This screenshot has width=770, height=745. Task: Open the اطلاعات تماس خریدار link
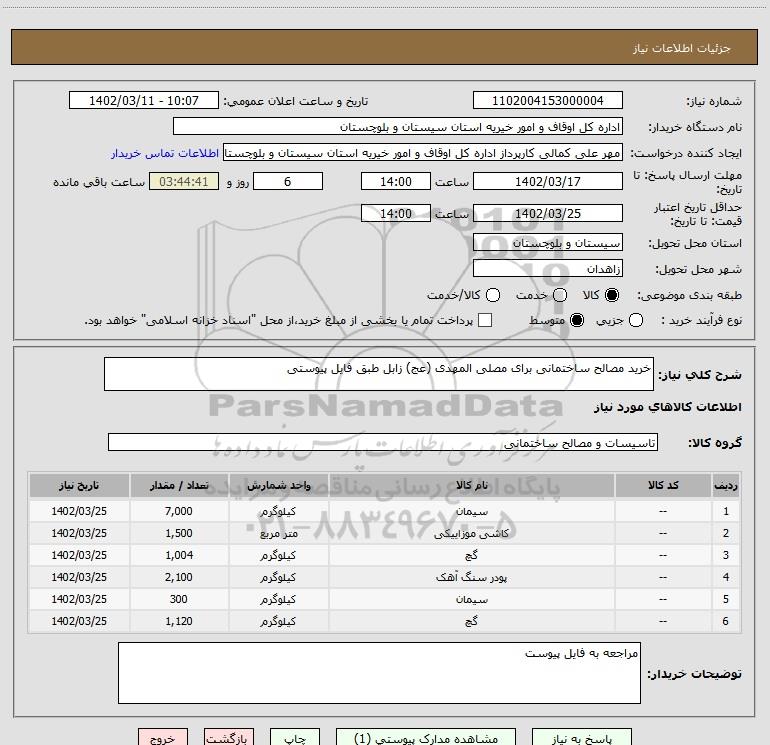tap(165, 153)
